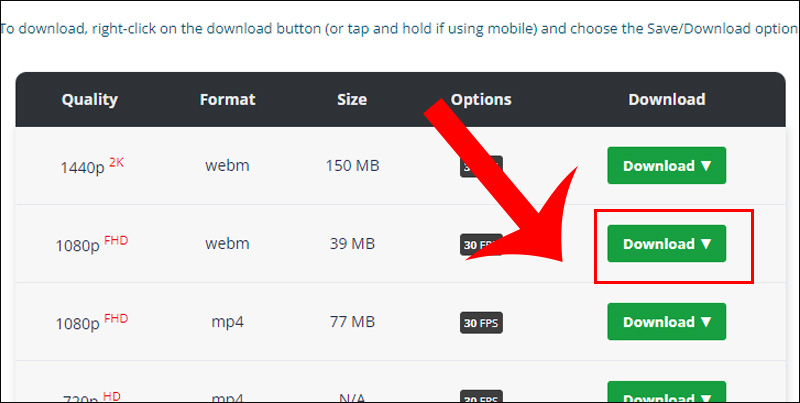Click highlighted Download button for 1080p webm

point(666,244)
